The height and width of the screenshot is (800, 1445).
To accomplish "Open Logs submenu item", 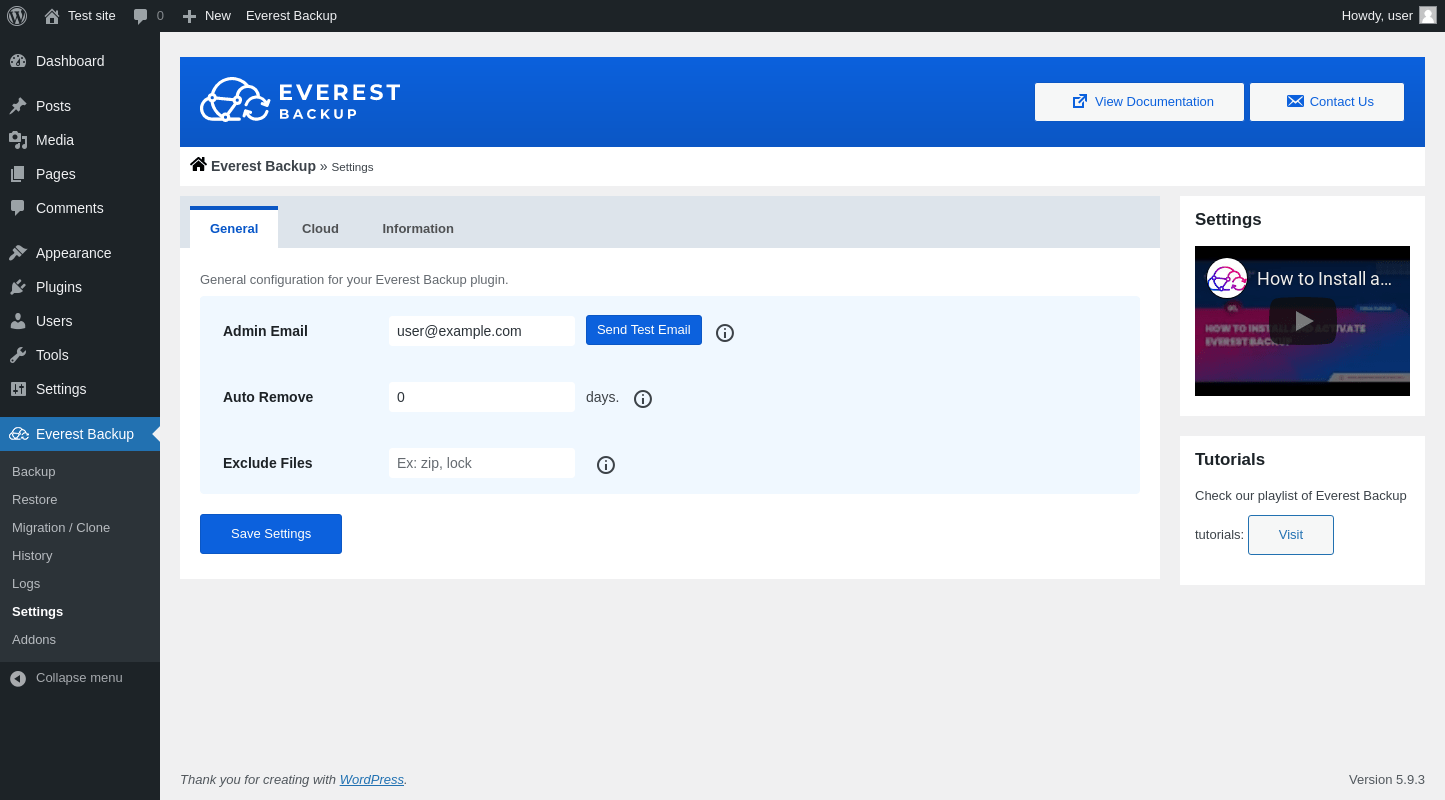I will (x=26, y=583).
